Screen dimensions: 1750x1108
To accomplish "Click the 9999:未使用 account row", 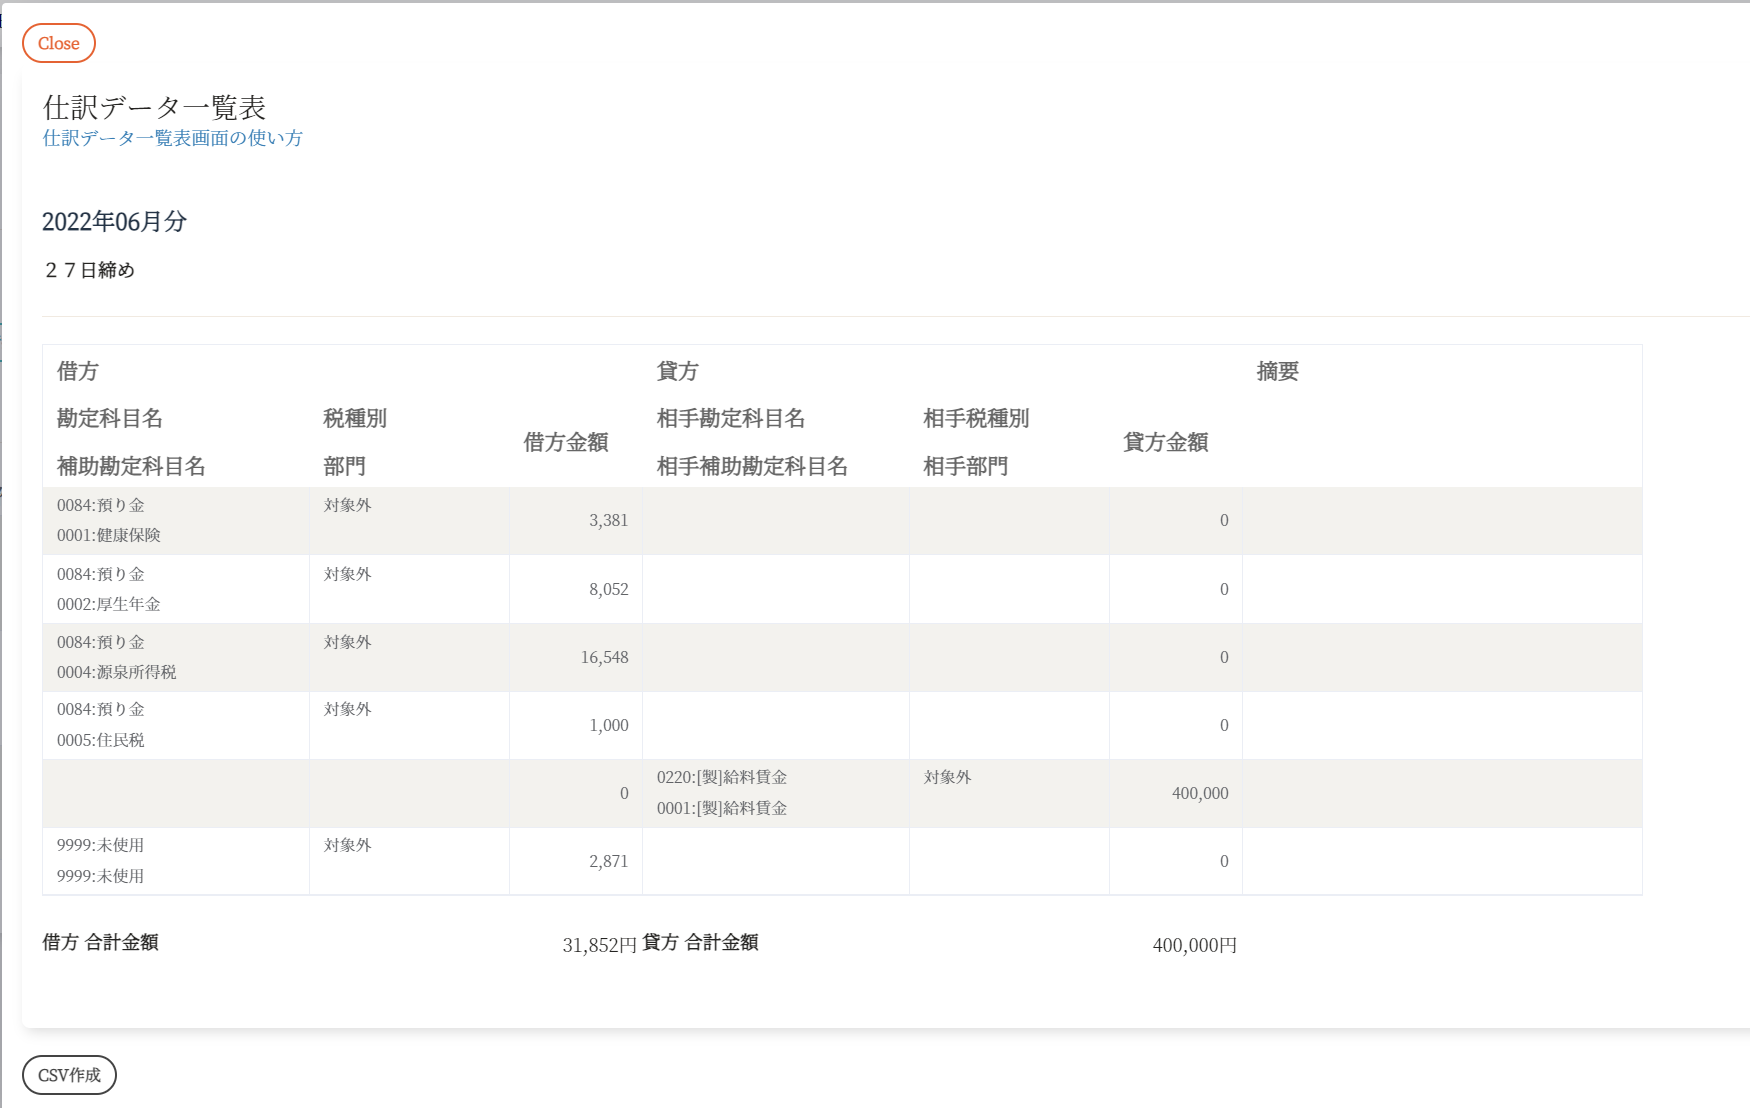I will tap(100, 845).
